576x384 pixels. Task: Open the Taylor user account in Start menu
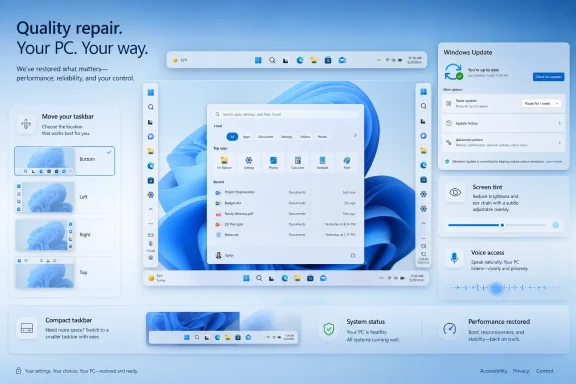point(224,255)
